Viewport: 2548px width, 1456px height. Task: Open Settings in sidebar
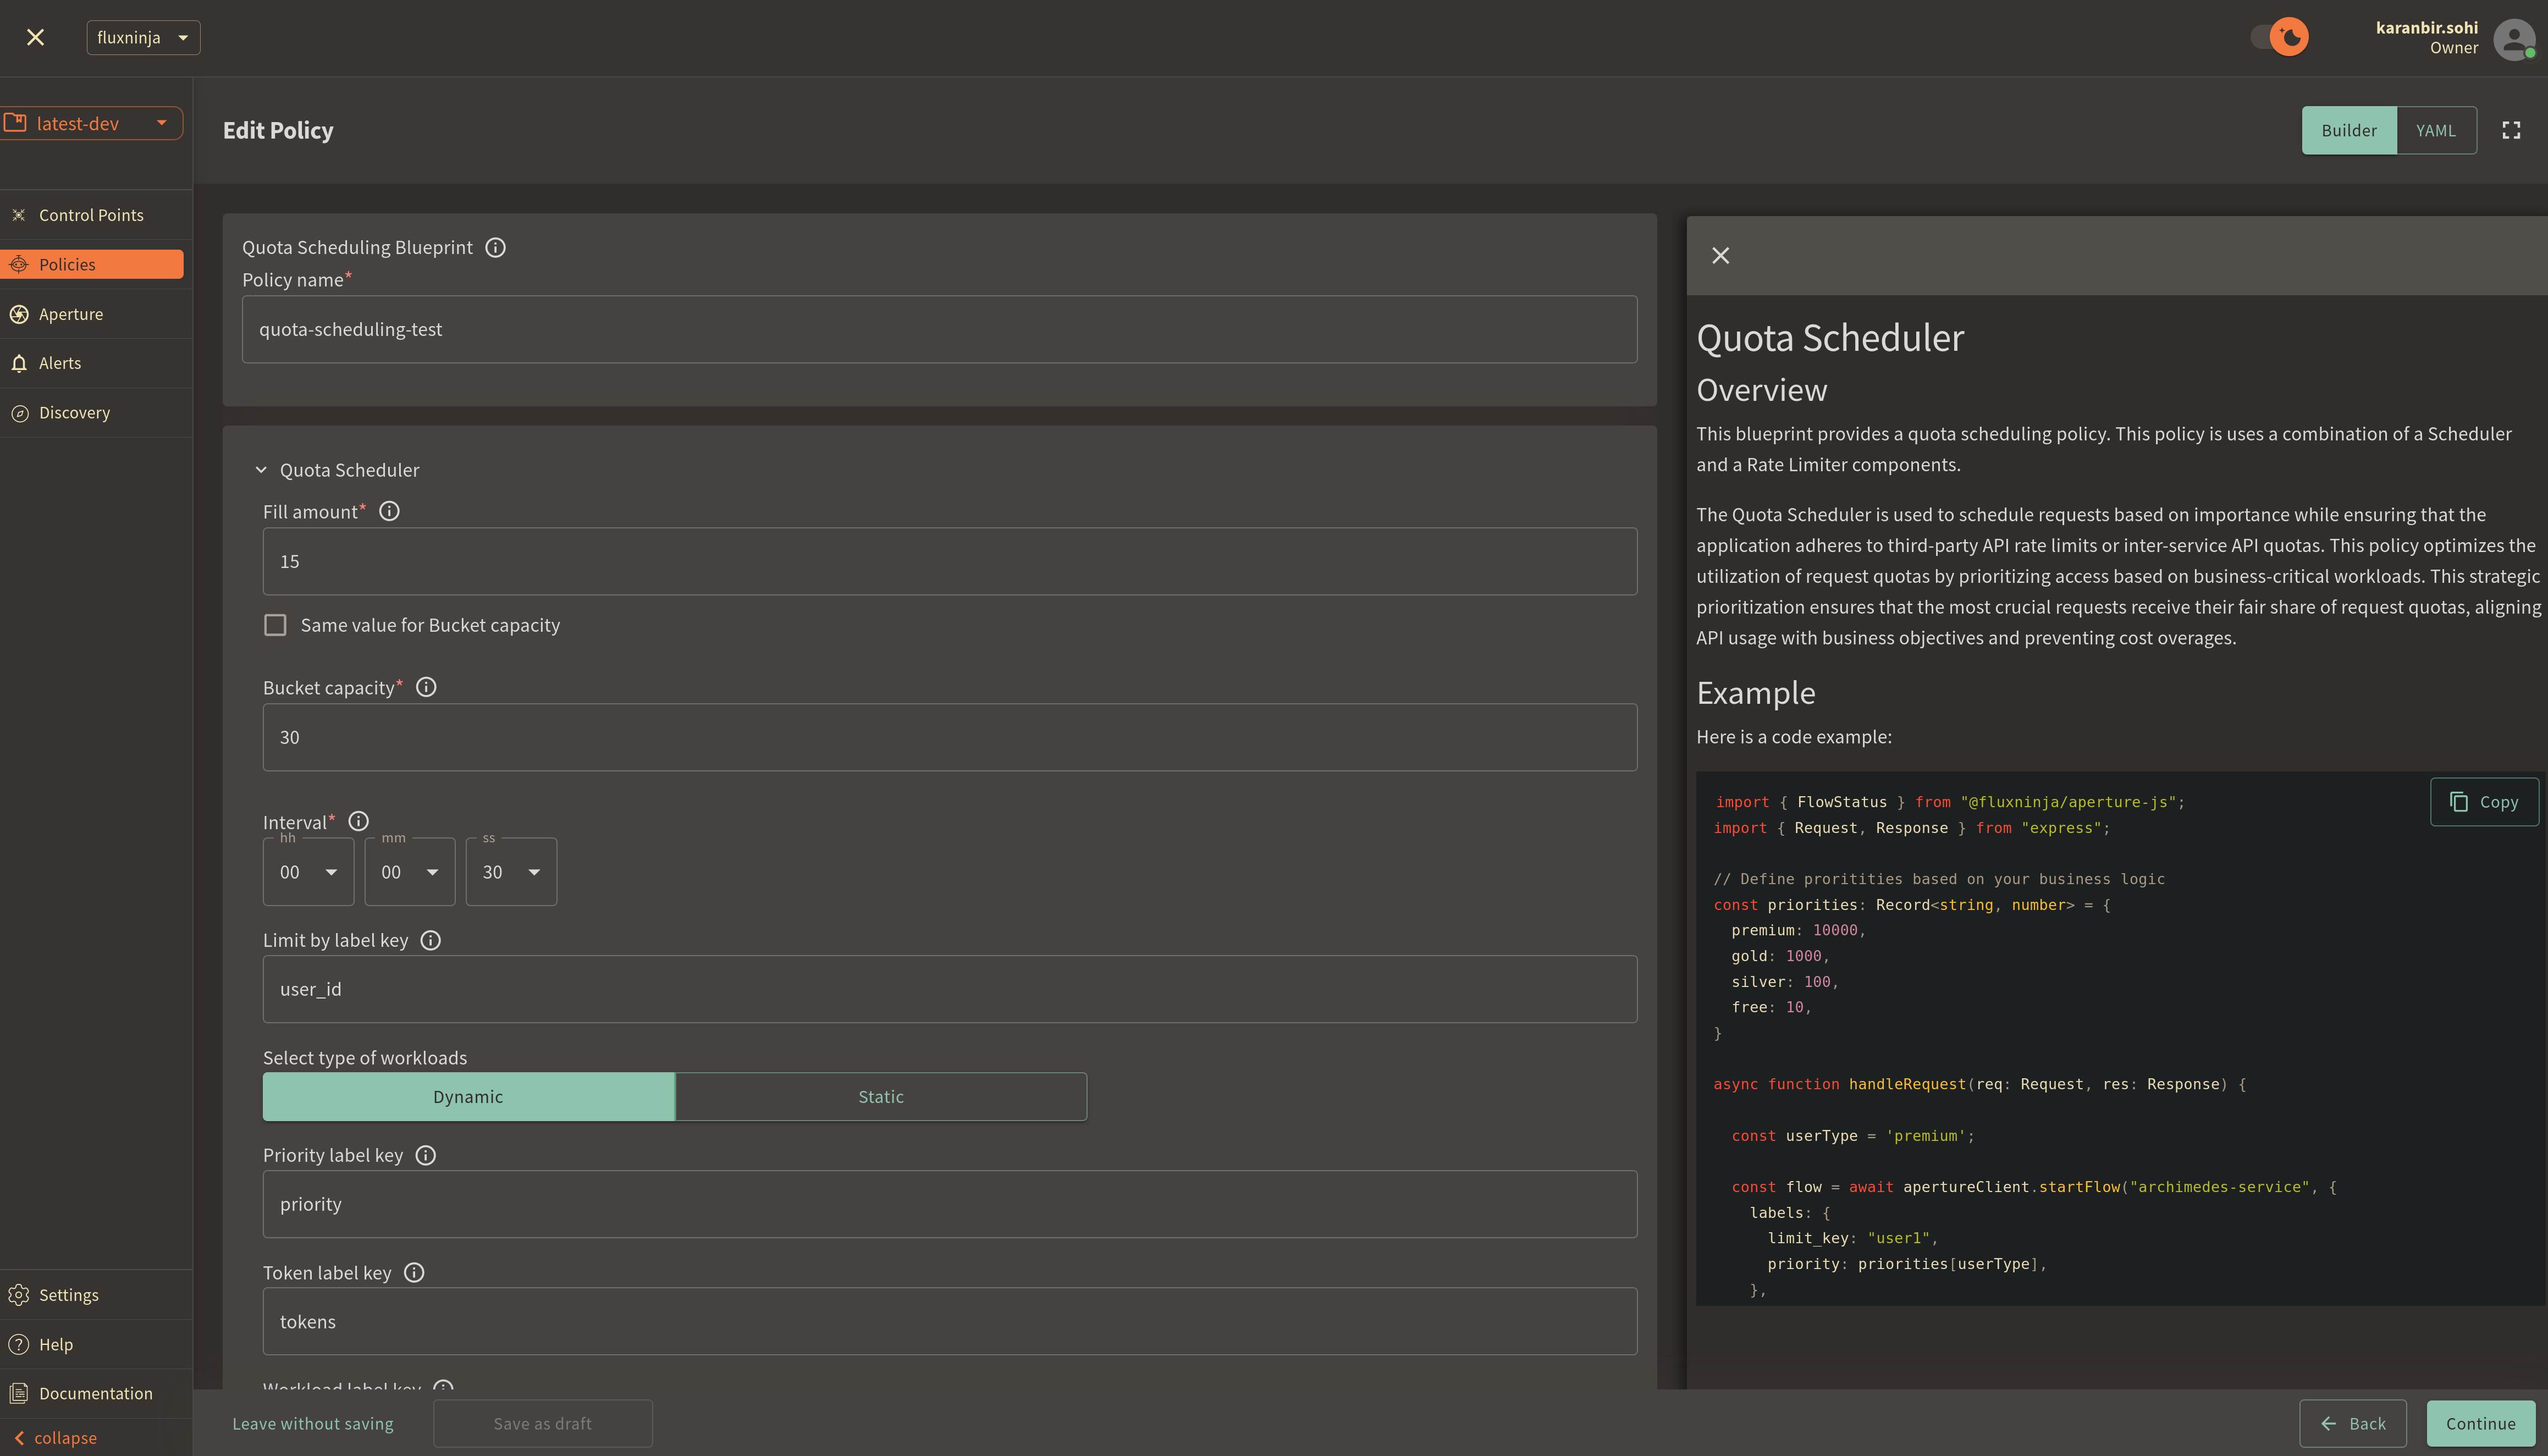[x=91, y=1295]
